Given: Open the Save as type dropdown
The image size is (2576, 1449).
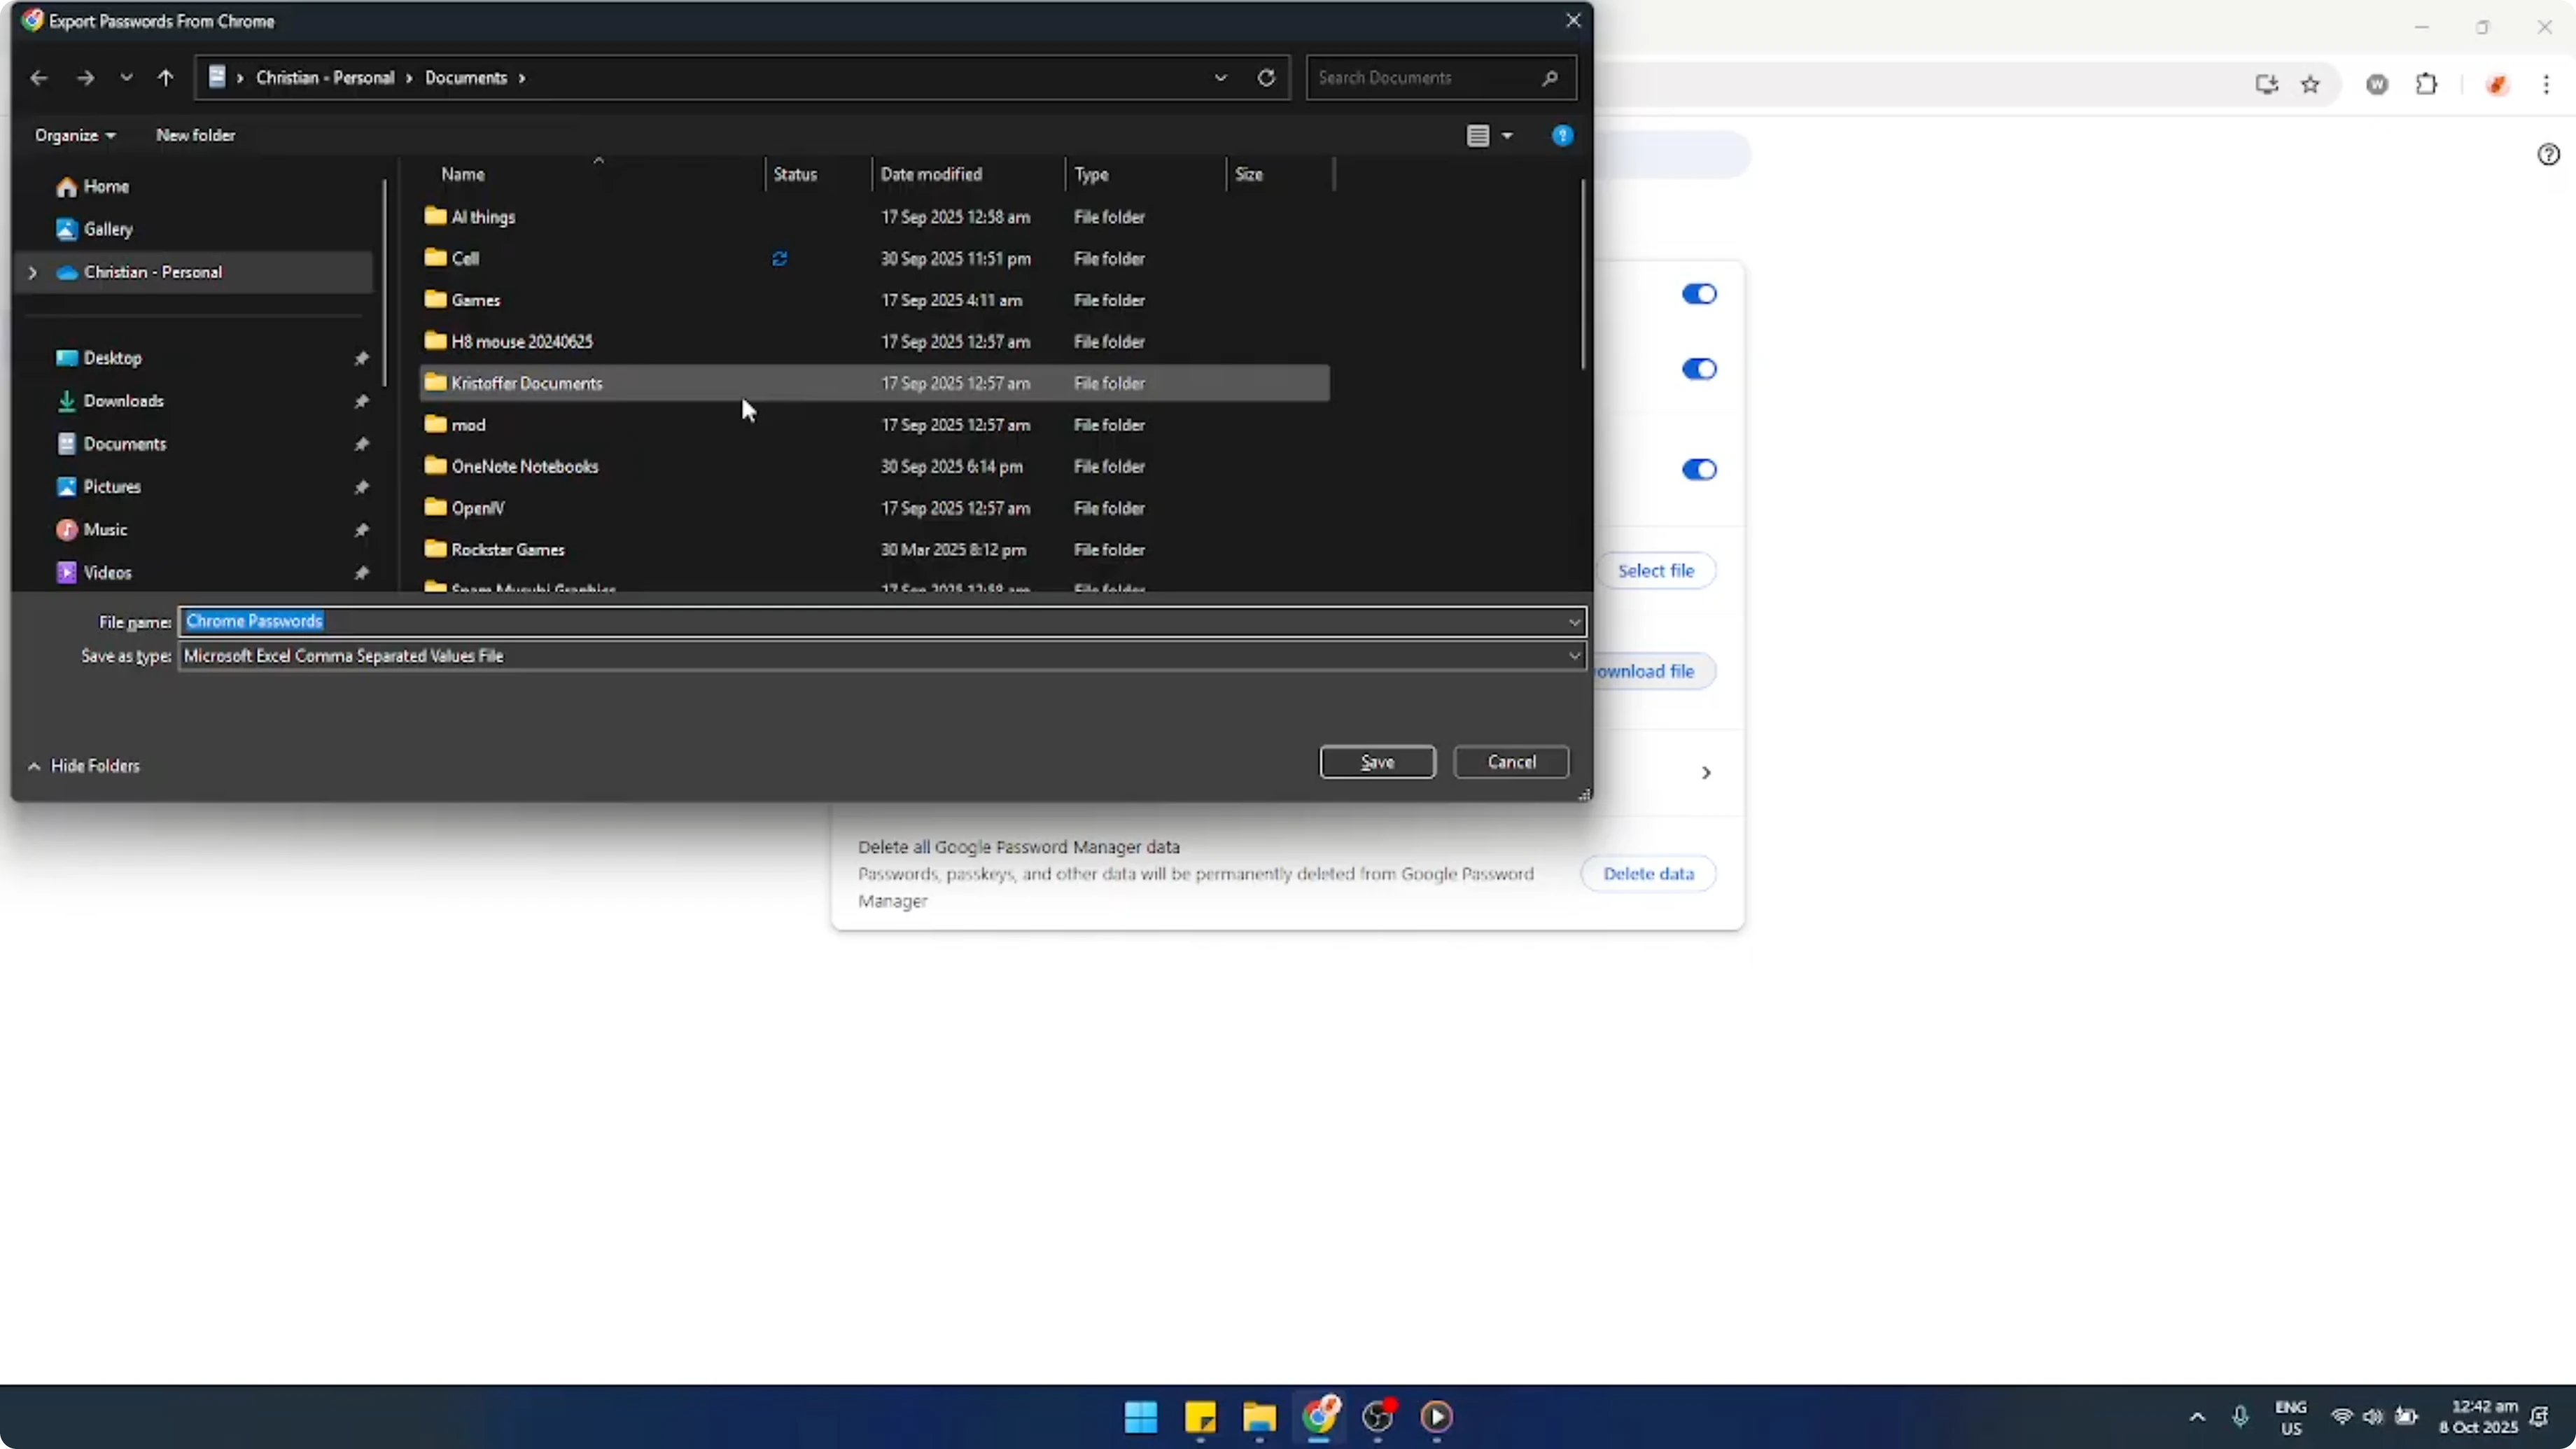Looking at the screenshot, I should [x=1576, y=656].
